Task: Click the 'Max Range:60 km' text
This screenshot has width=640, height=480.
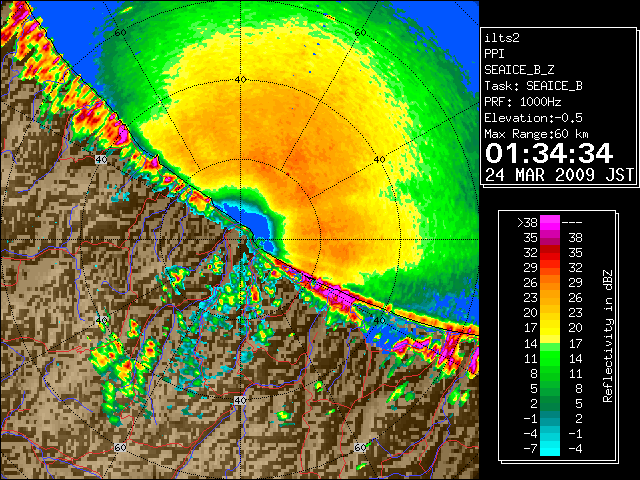Action: click(536, 134)
